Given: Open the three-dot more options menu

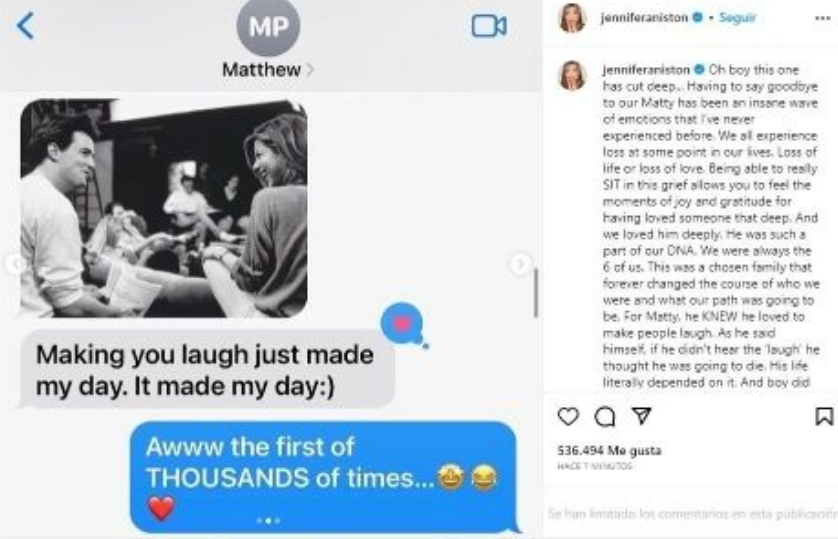Looking at the screenshot, I should click(823, 18).
